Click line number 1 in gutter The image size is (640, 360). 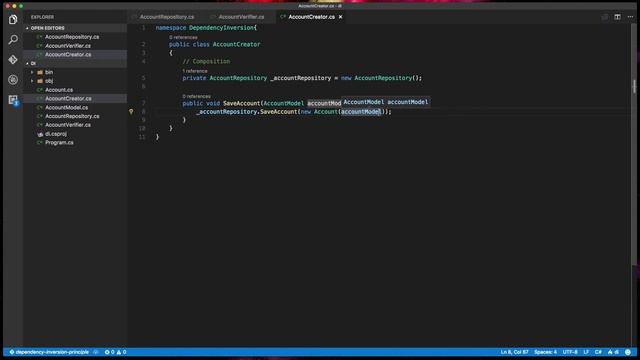coord(143,28)
